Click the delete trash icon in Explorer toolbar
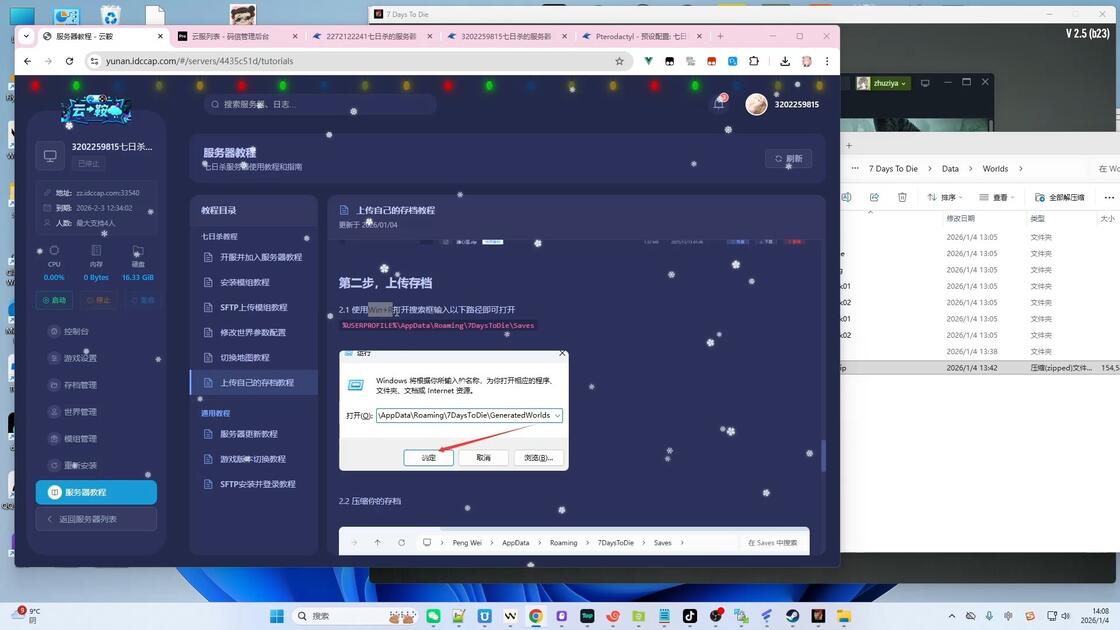 [x=902, y=197]
